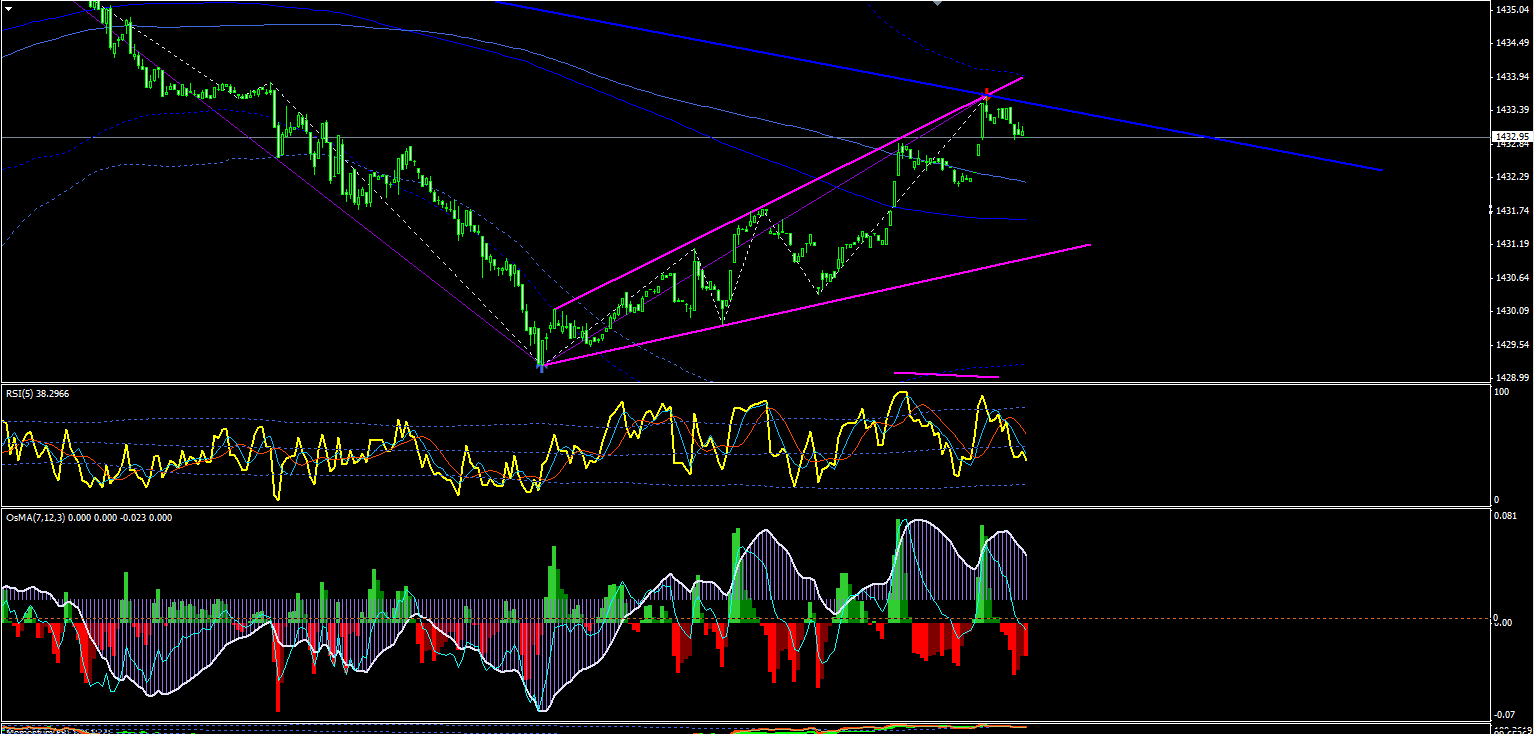
Task: Click the 1435.04 price scale label
Action: click(1511, 9)
